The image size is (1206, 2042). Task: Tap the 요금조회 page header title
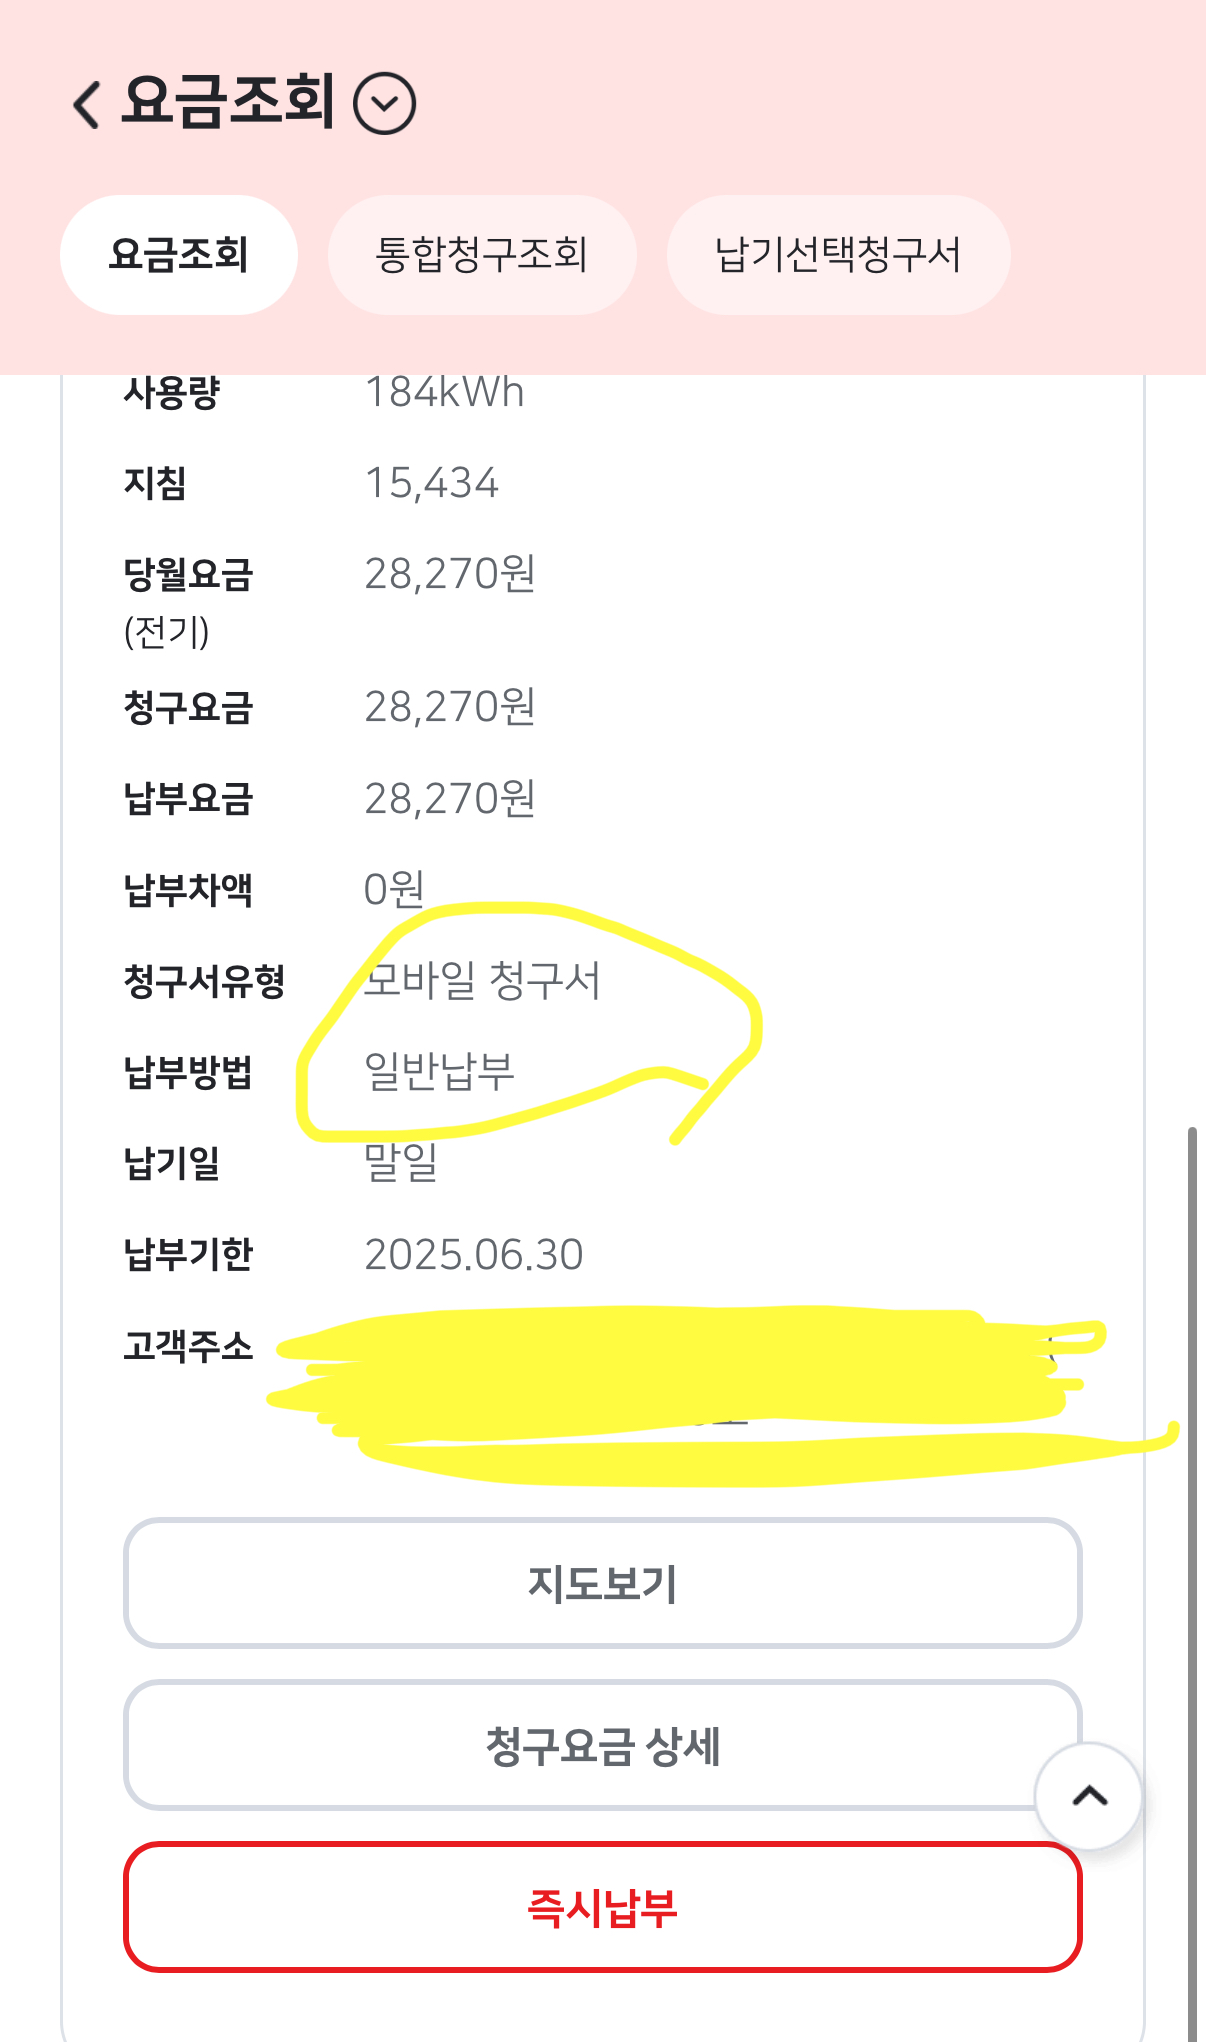[228, 102]
